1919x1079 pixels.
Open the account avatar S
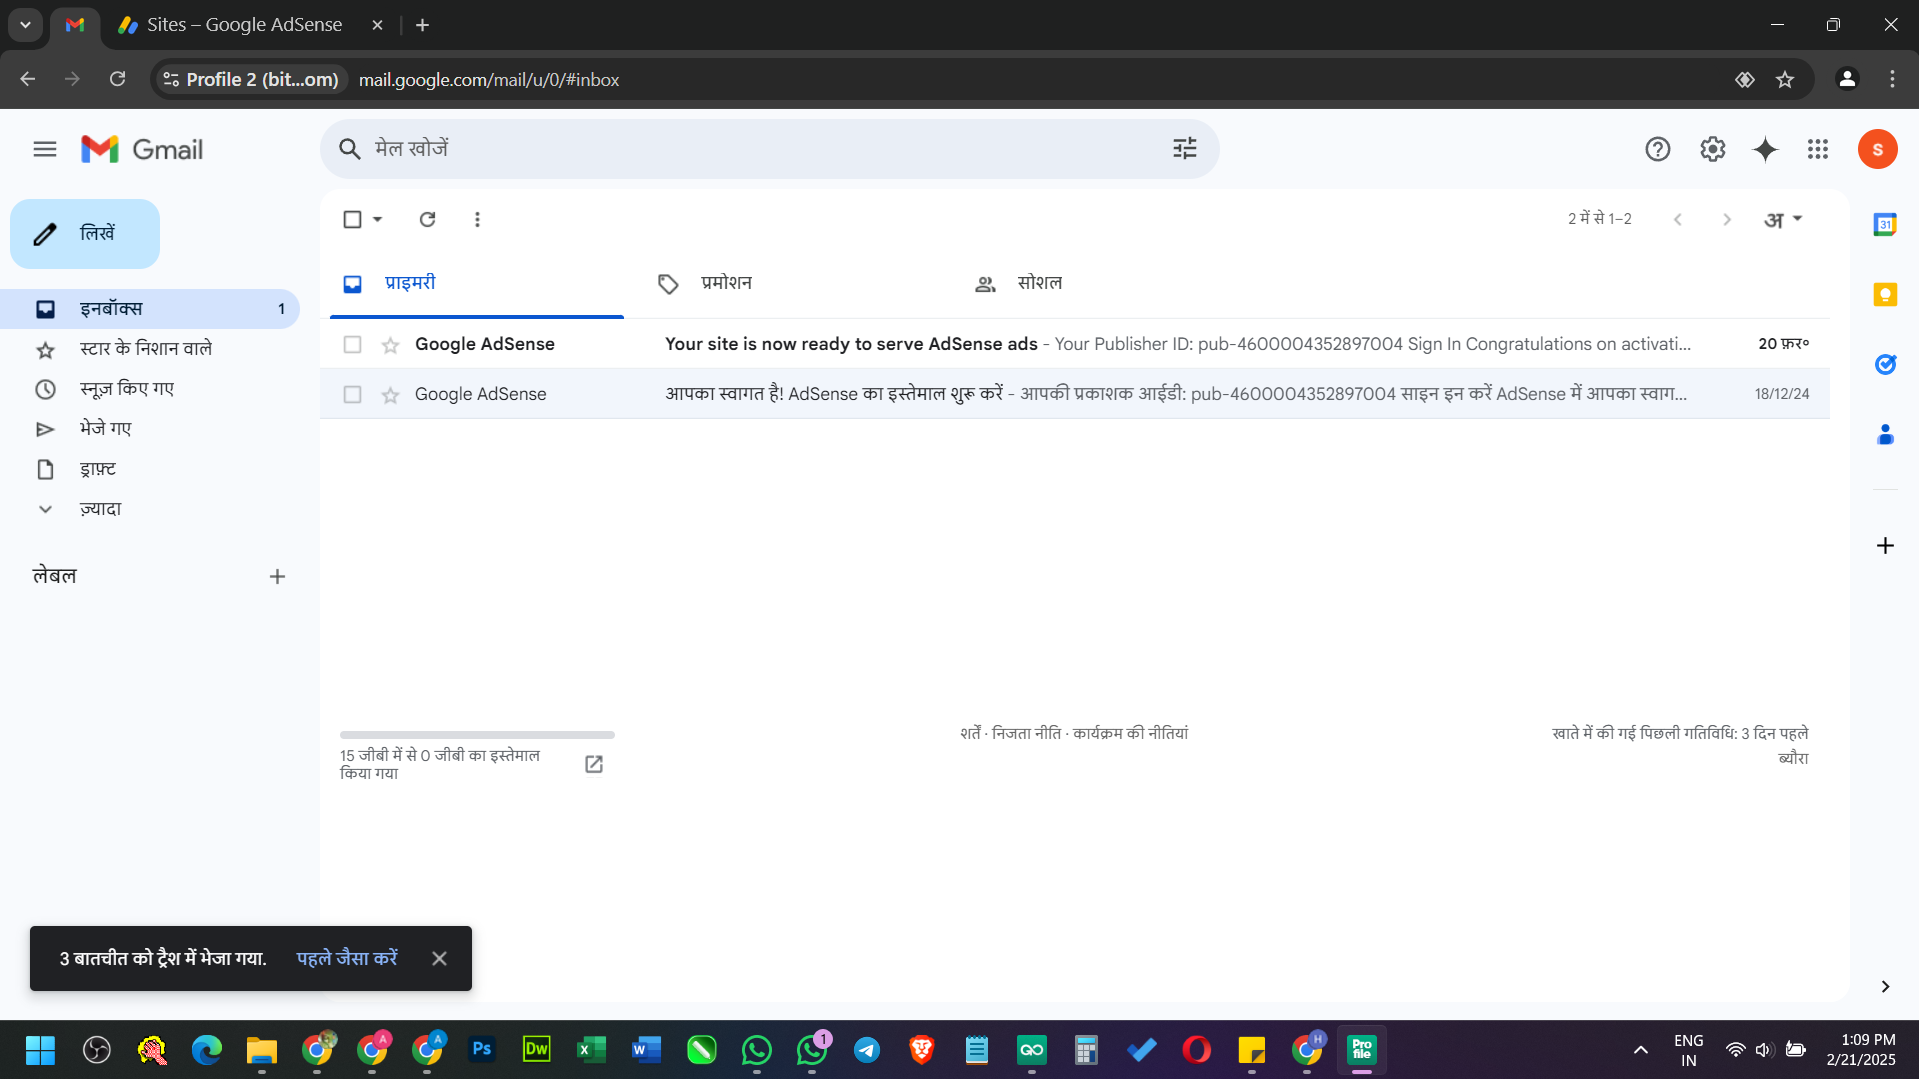pyautogui.click(x=1878, y=149)
